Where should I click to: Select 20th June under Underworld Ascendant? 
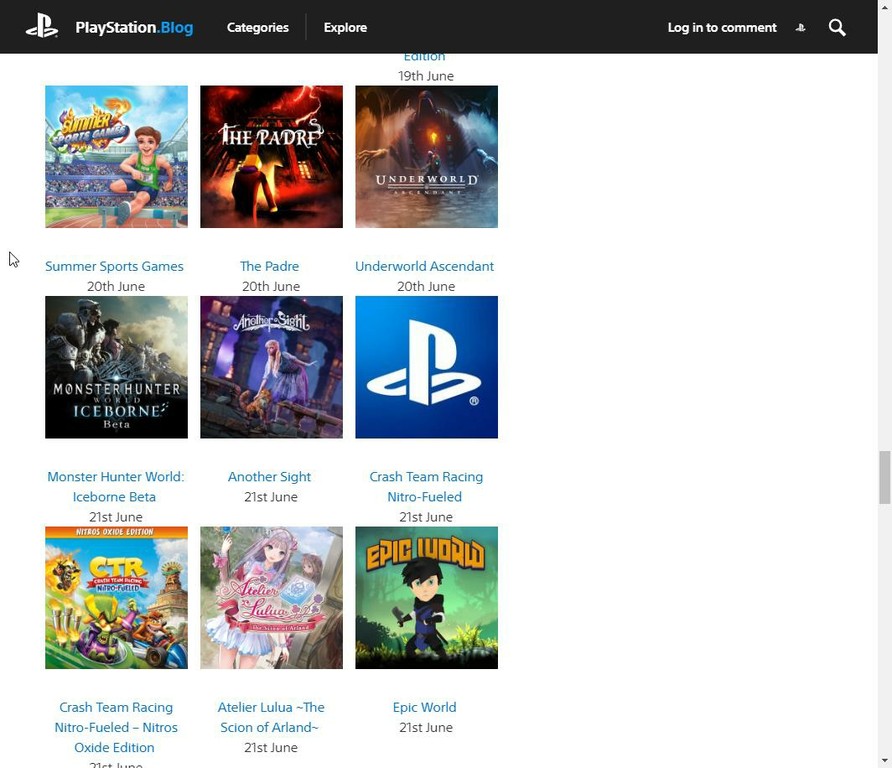coord(426,287)
